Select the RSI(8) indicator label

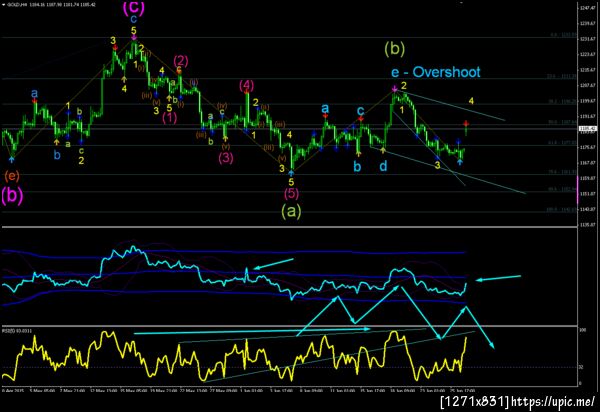coord(17,331)
